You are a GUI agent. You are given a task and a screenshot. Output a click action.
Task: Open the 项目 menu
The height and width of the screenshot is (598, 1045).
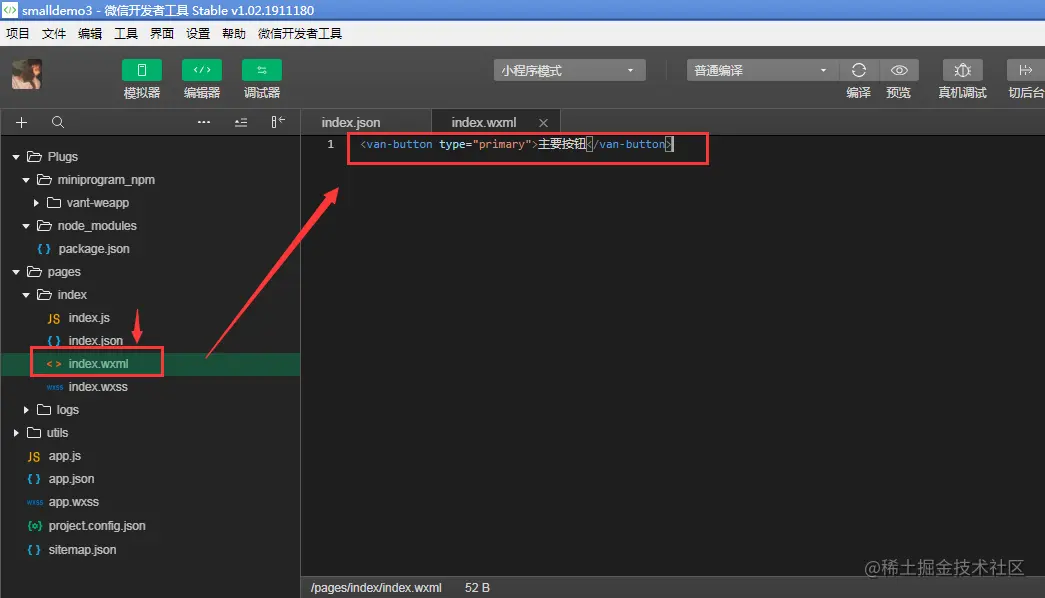tap(17, 33)
